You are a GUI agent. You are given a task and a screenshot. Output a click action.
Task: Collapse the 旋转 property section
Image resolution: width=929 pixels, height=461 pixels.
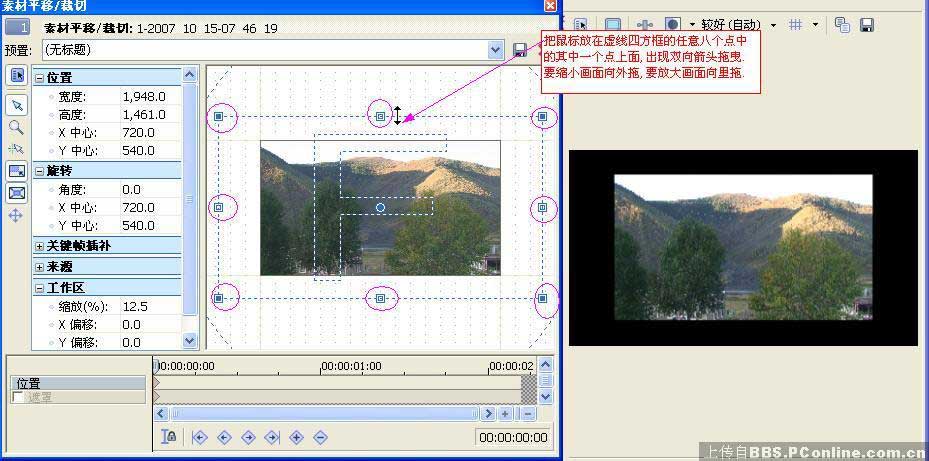point(39,171)
